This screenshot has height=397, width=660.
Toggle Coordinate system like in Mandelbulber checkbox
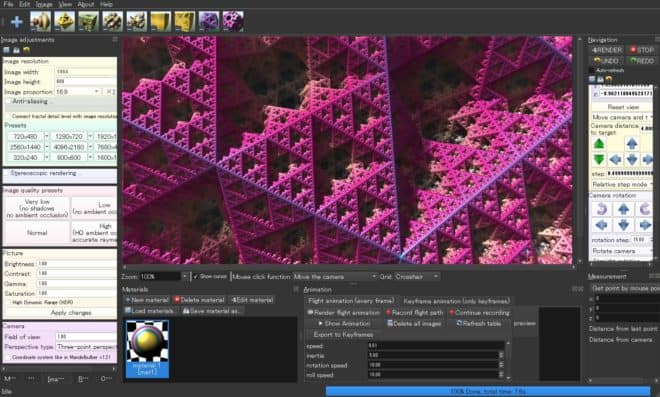coord(8,357)
